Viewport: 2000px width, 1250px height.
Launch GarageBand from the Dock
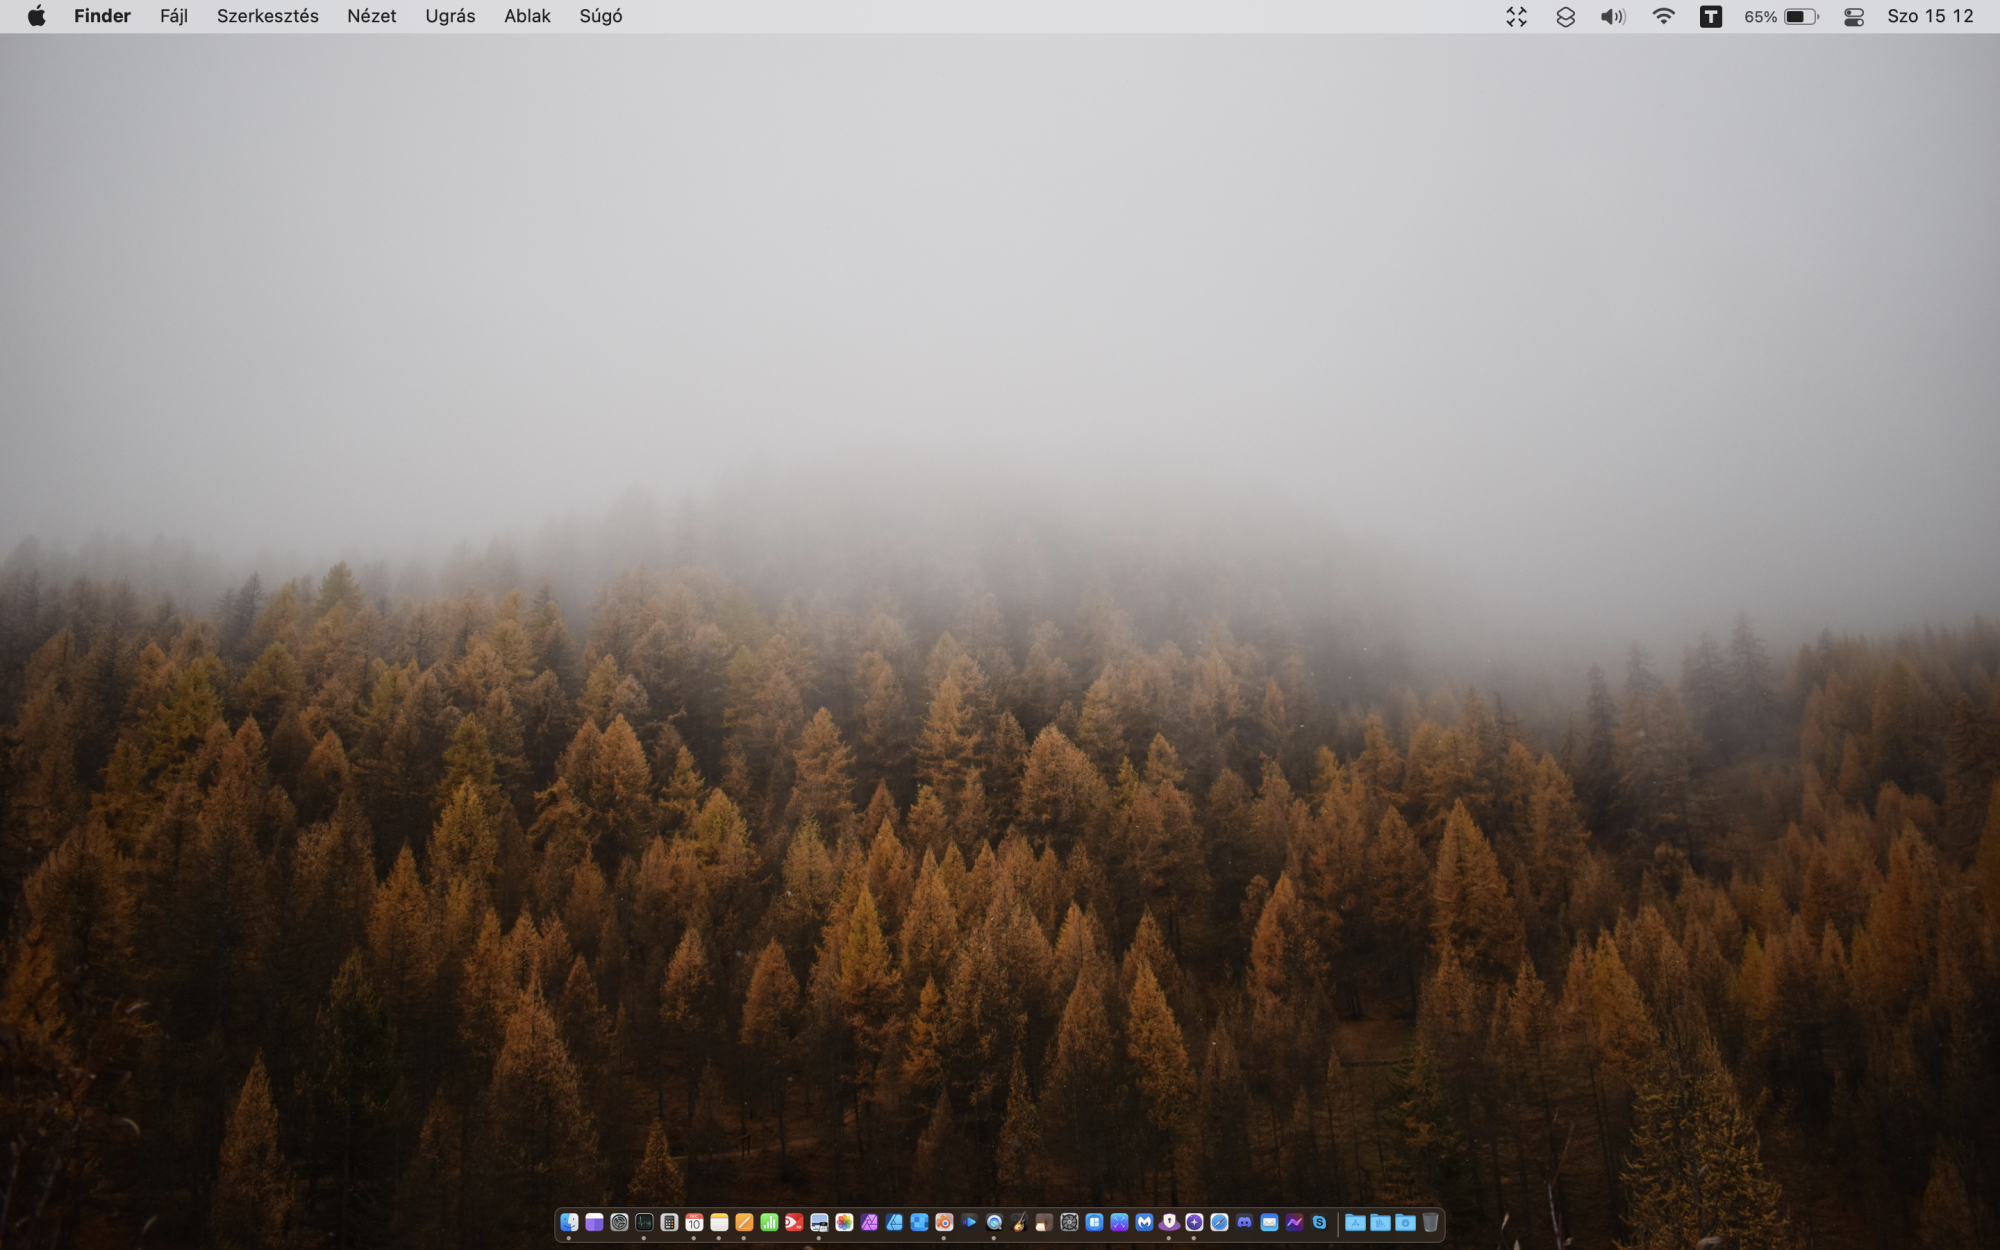click(1019, 1222)
